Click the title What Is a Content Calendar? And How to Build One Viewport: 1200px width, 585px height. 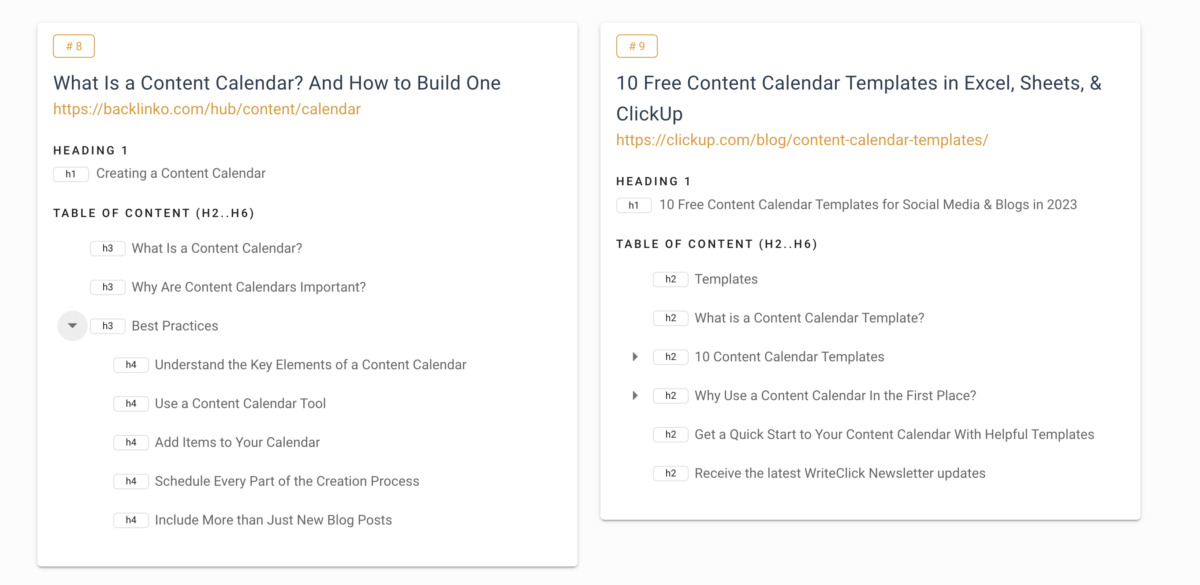click(276, 83)
